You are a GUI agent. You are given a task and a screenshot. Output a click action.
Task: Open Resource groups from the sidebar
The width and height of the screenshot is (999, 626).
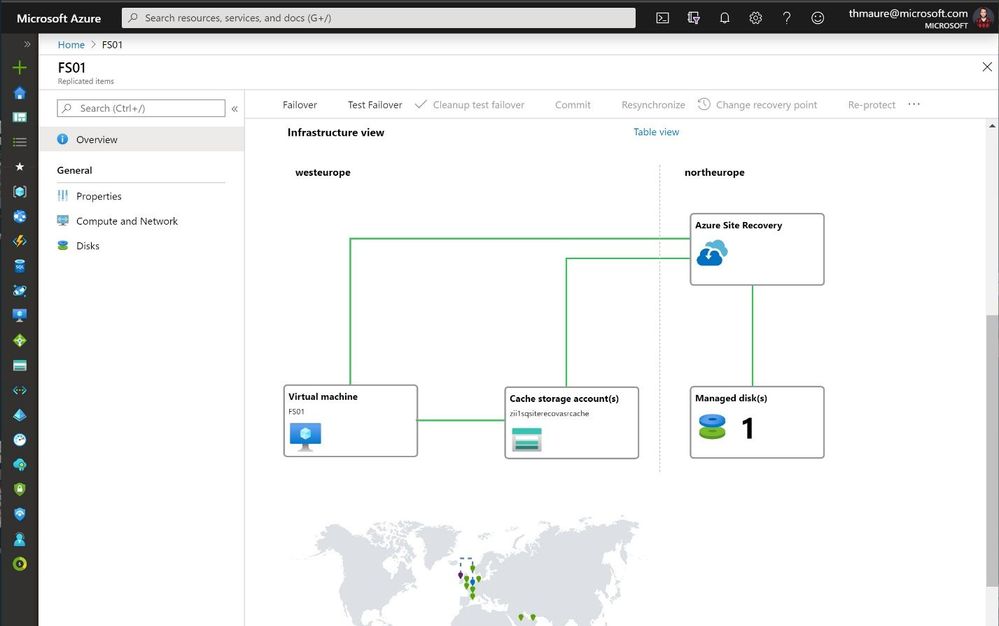[20, 192]
